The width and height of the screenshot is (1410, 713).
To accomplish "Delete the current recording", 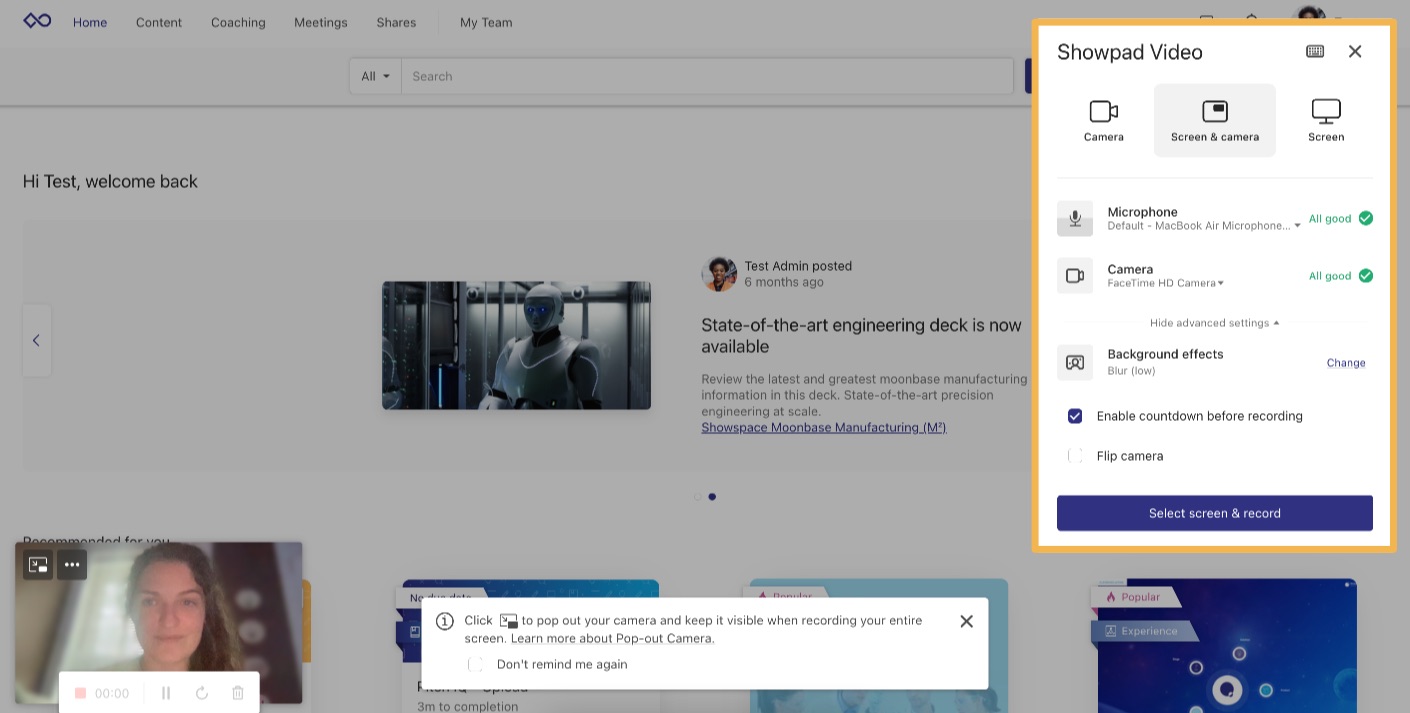I will click(237, 692).
